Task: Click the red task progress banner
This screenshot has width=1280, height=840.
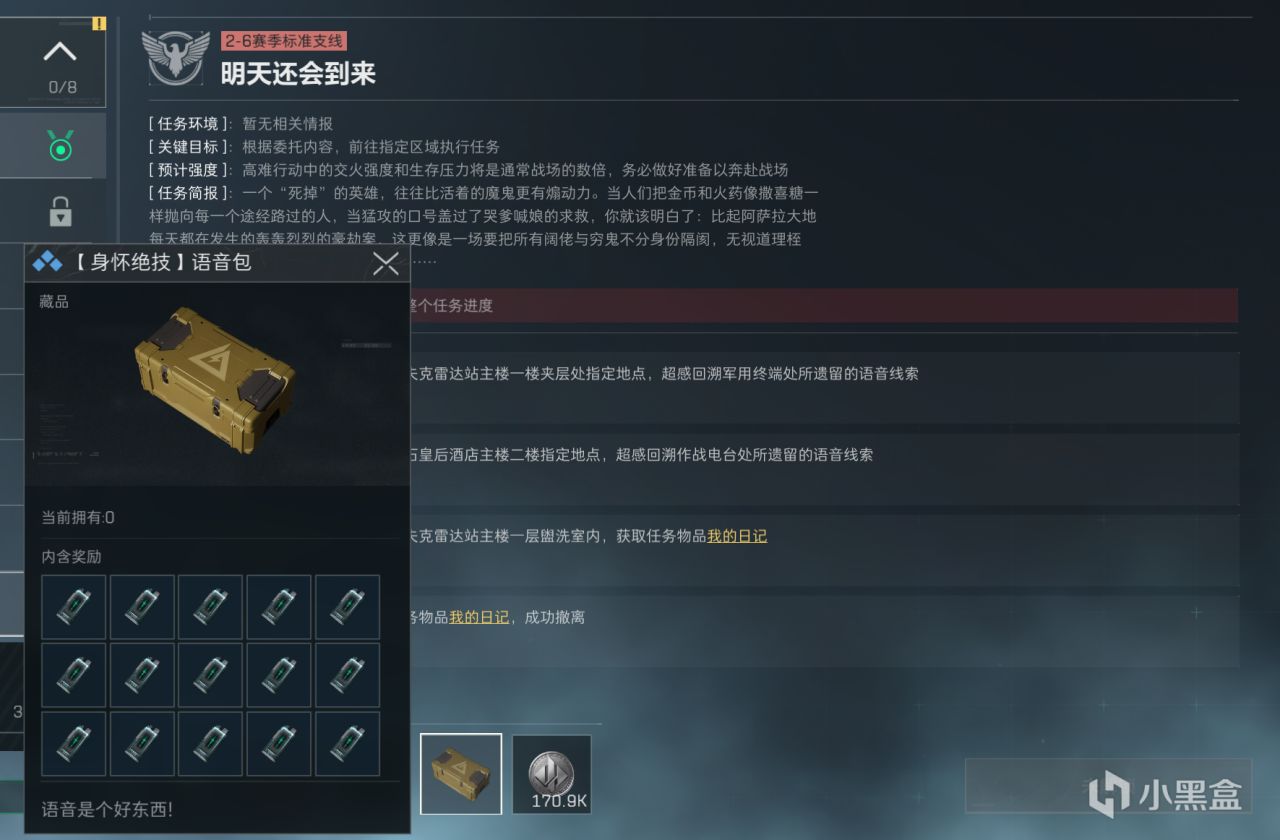Action: [823, 305]
